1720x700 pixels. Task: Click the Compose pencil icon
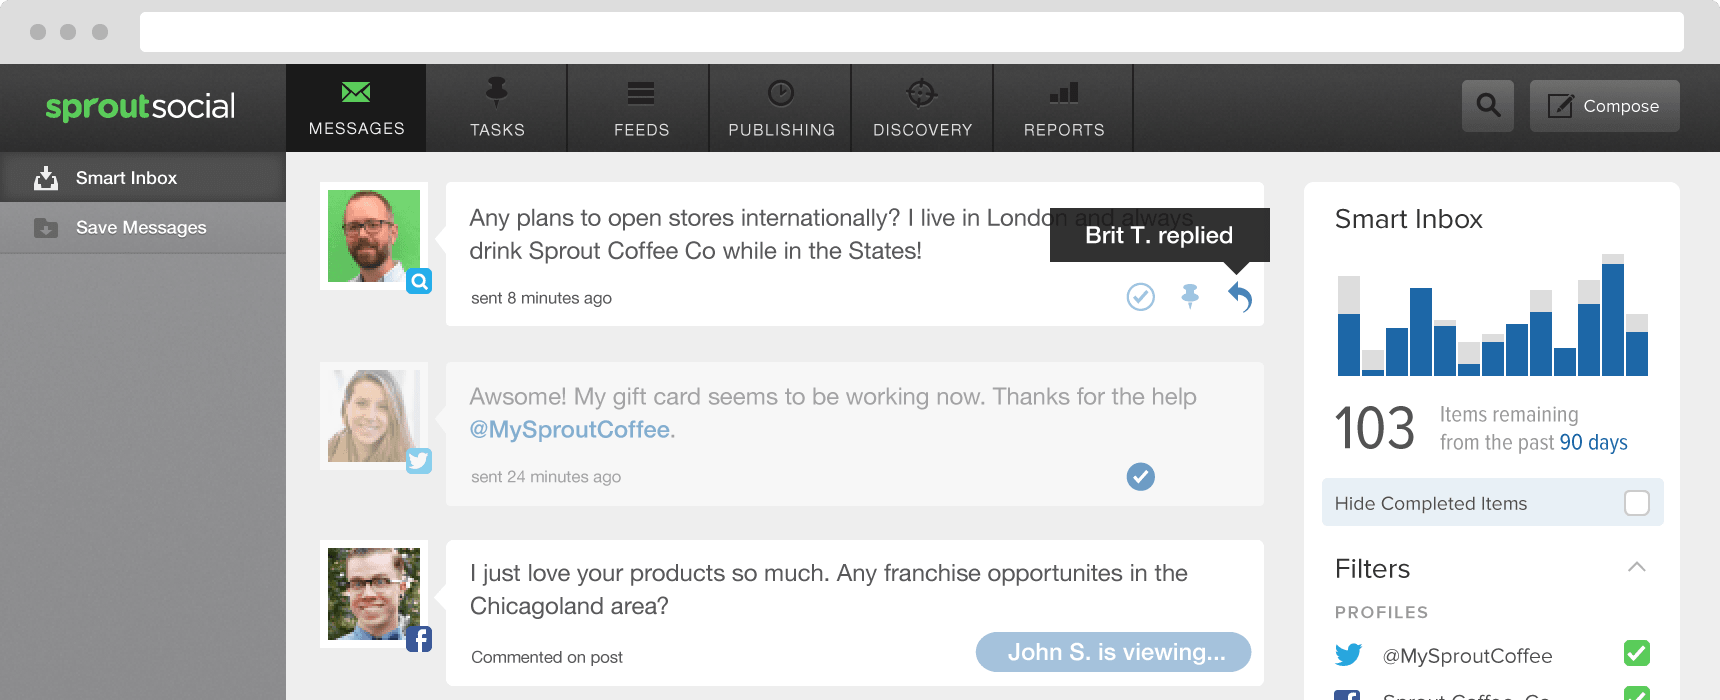[1560, 106]
